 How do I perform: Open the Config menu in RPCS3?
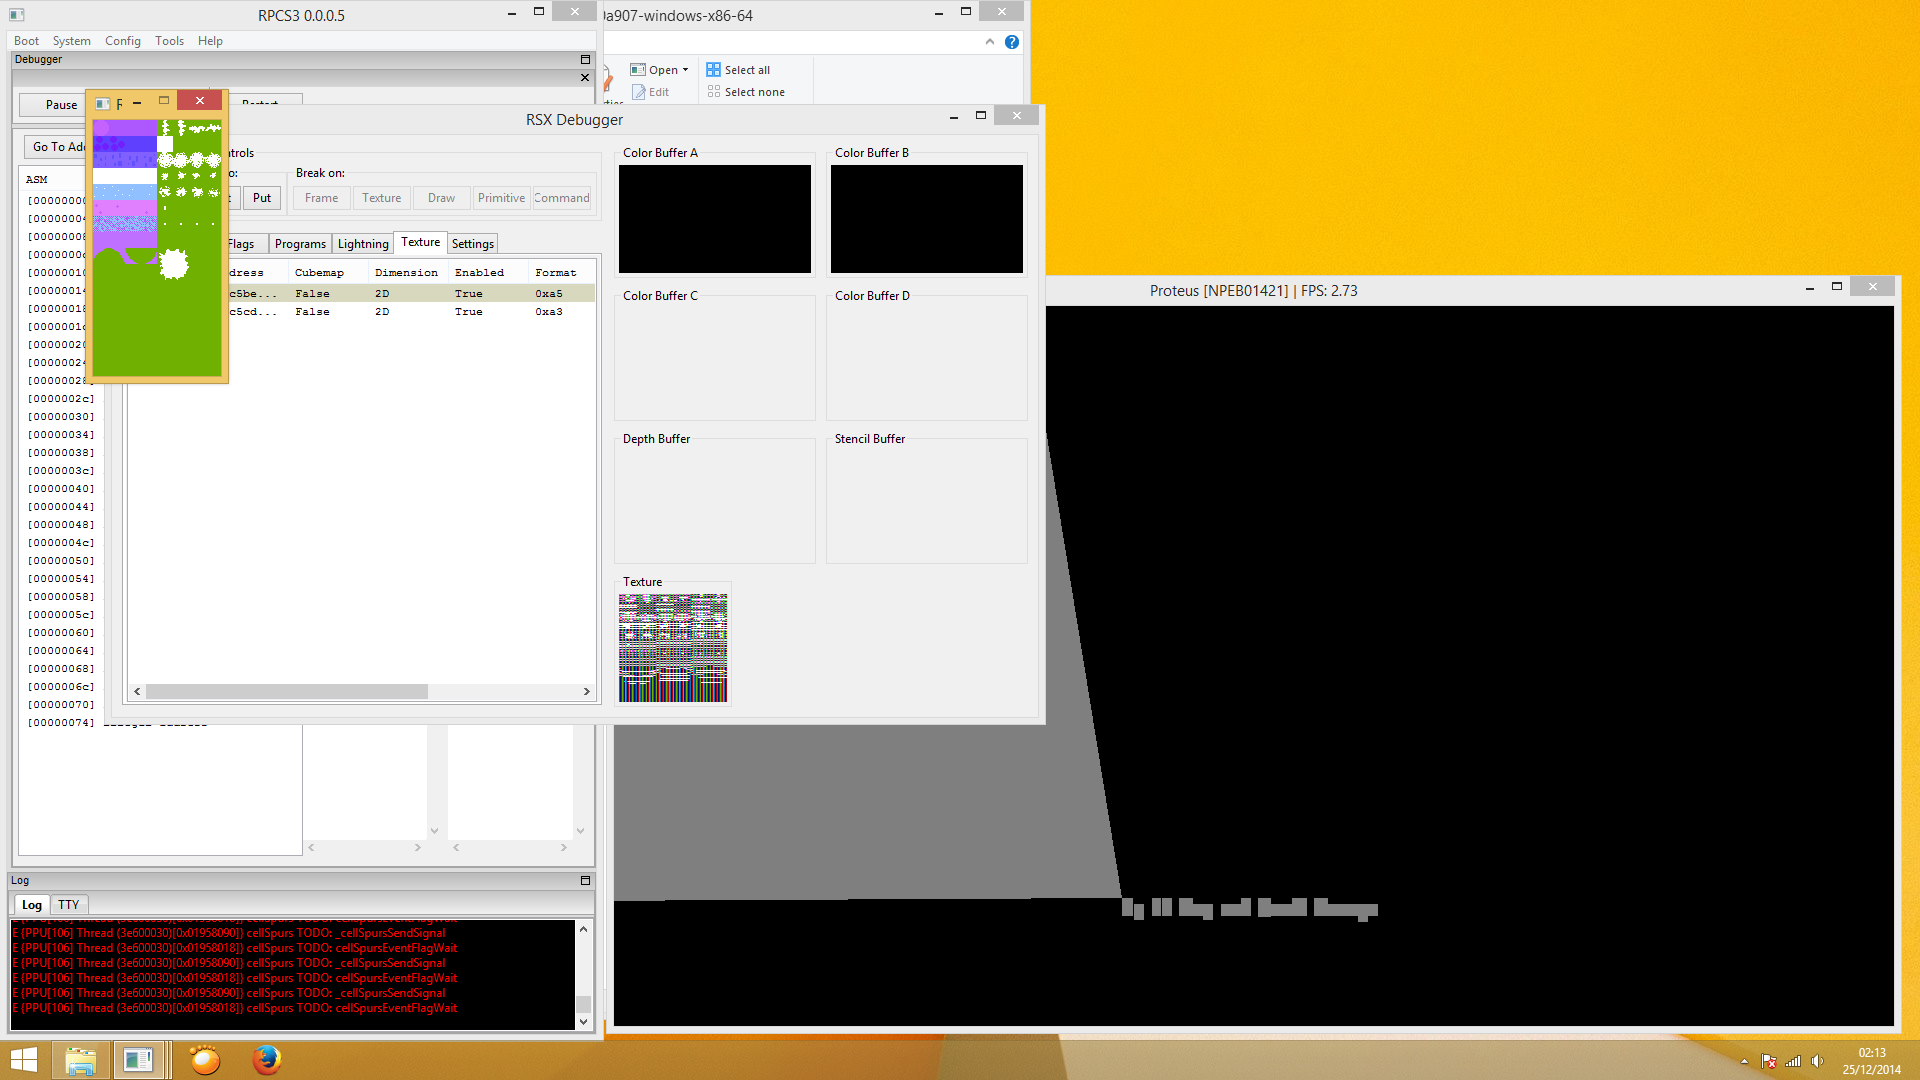[123, 41]
